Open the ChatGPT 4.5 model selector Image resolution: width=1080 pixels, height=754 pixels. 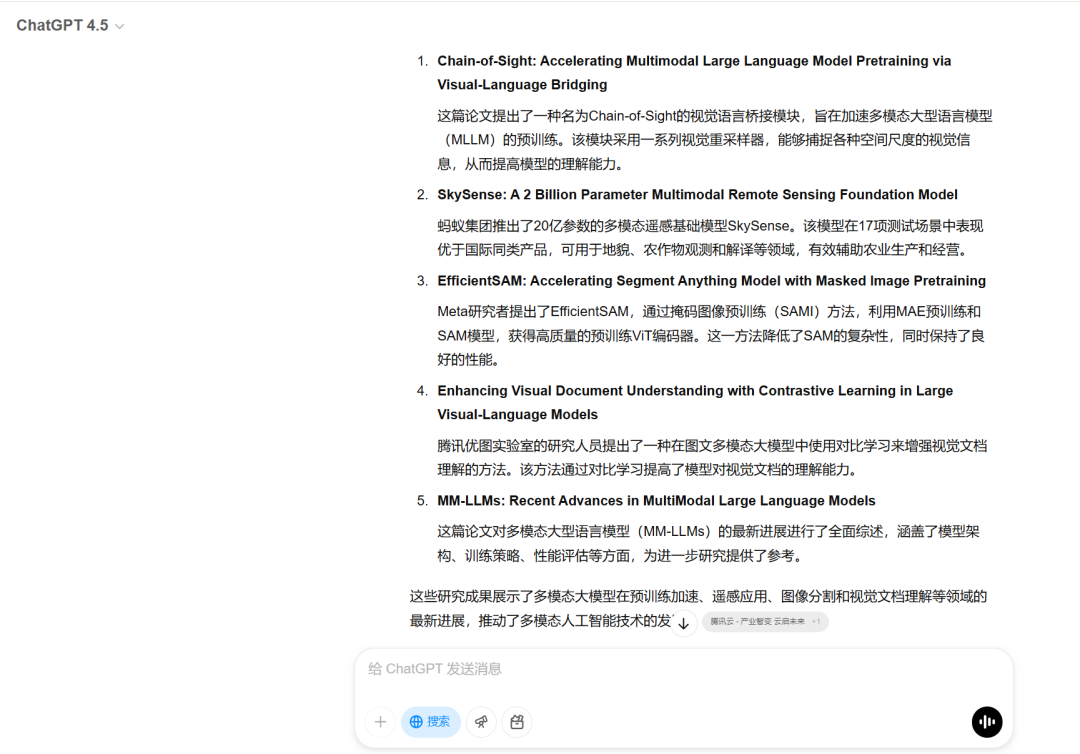tap(70, 25)
